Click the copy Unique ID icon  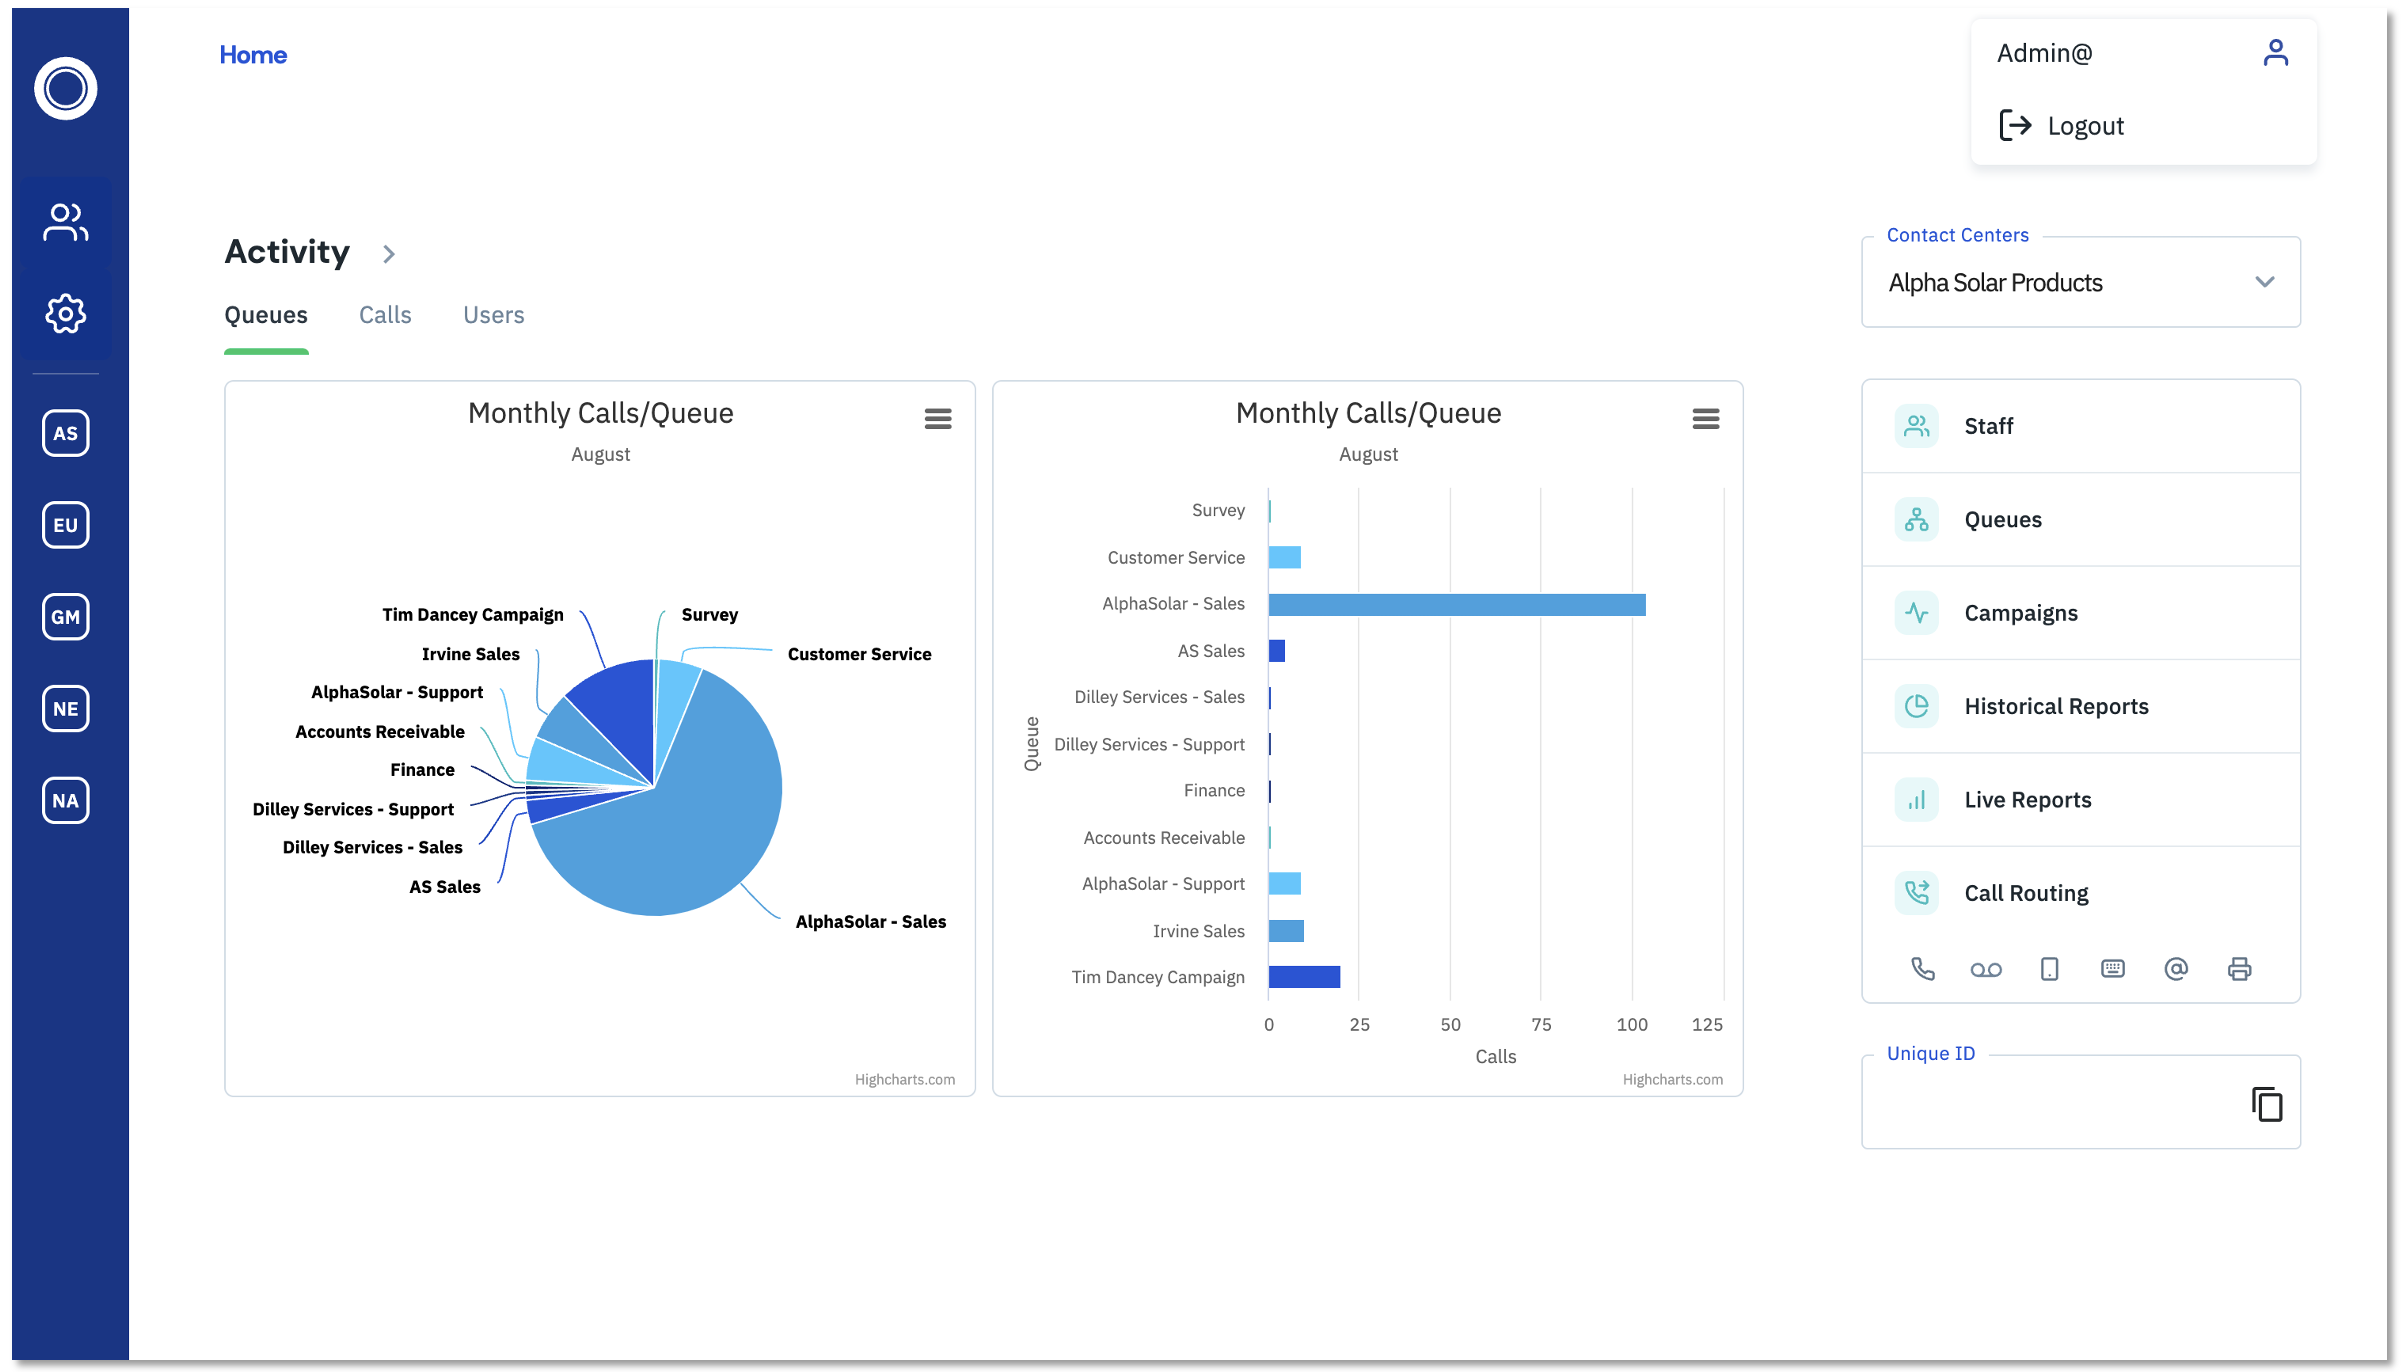2266,1104
